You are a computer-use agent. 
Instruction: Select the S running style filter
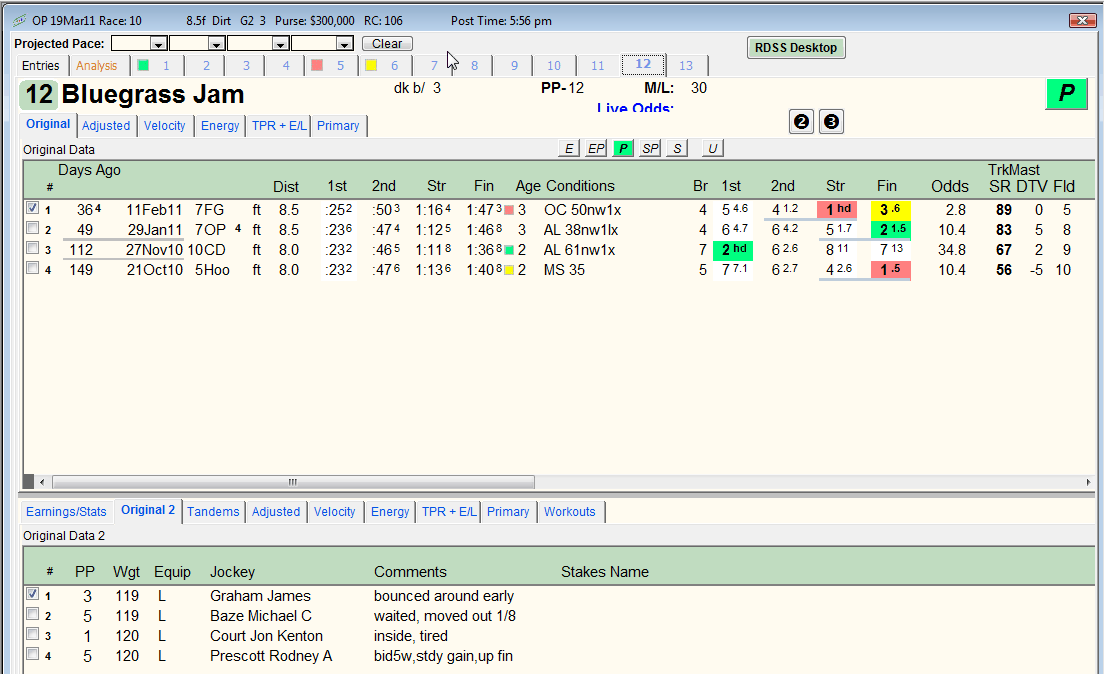pyautogui.click(x=677, y=148)
